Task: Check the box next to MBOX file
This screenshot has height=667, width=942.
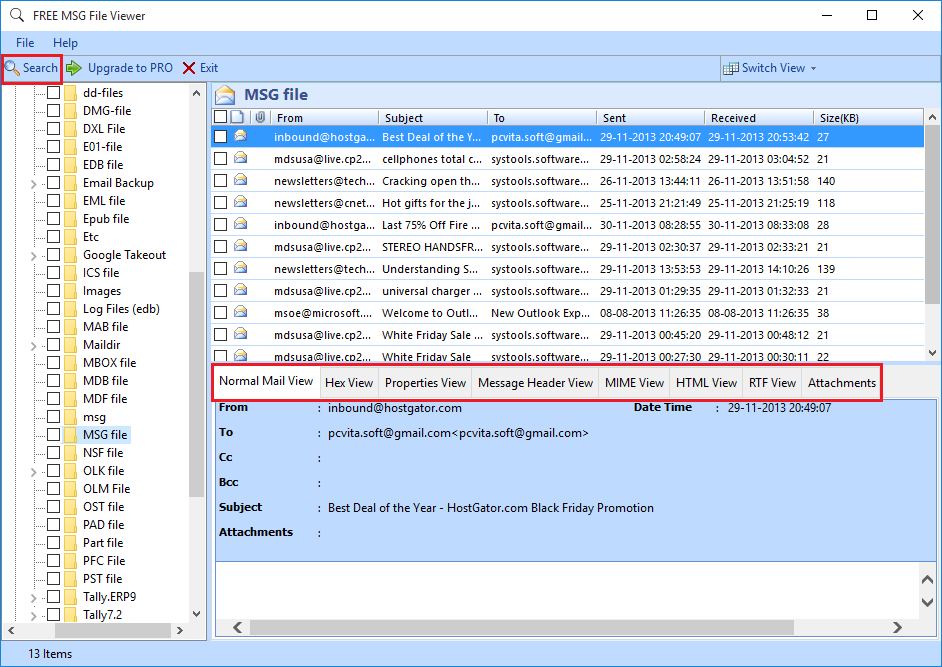Action: (x=53, y=363)
